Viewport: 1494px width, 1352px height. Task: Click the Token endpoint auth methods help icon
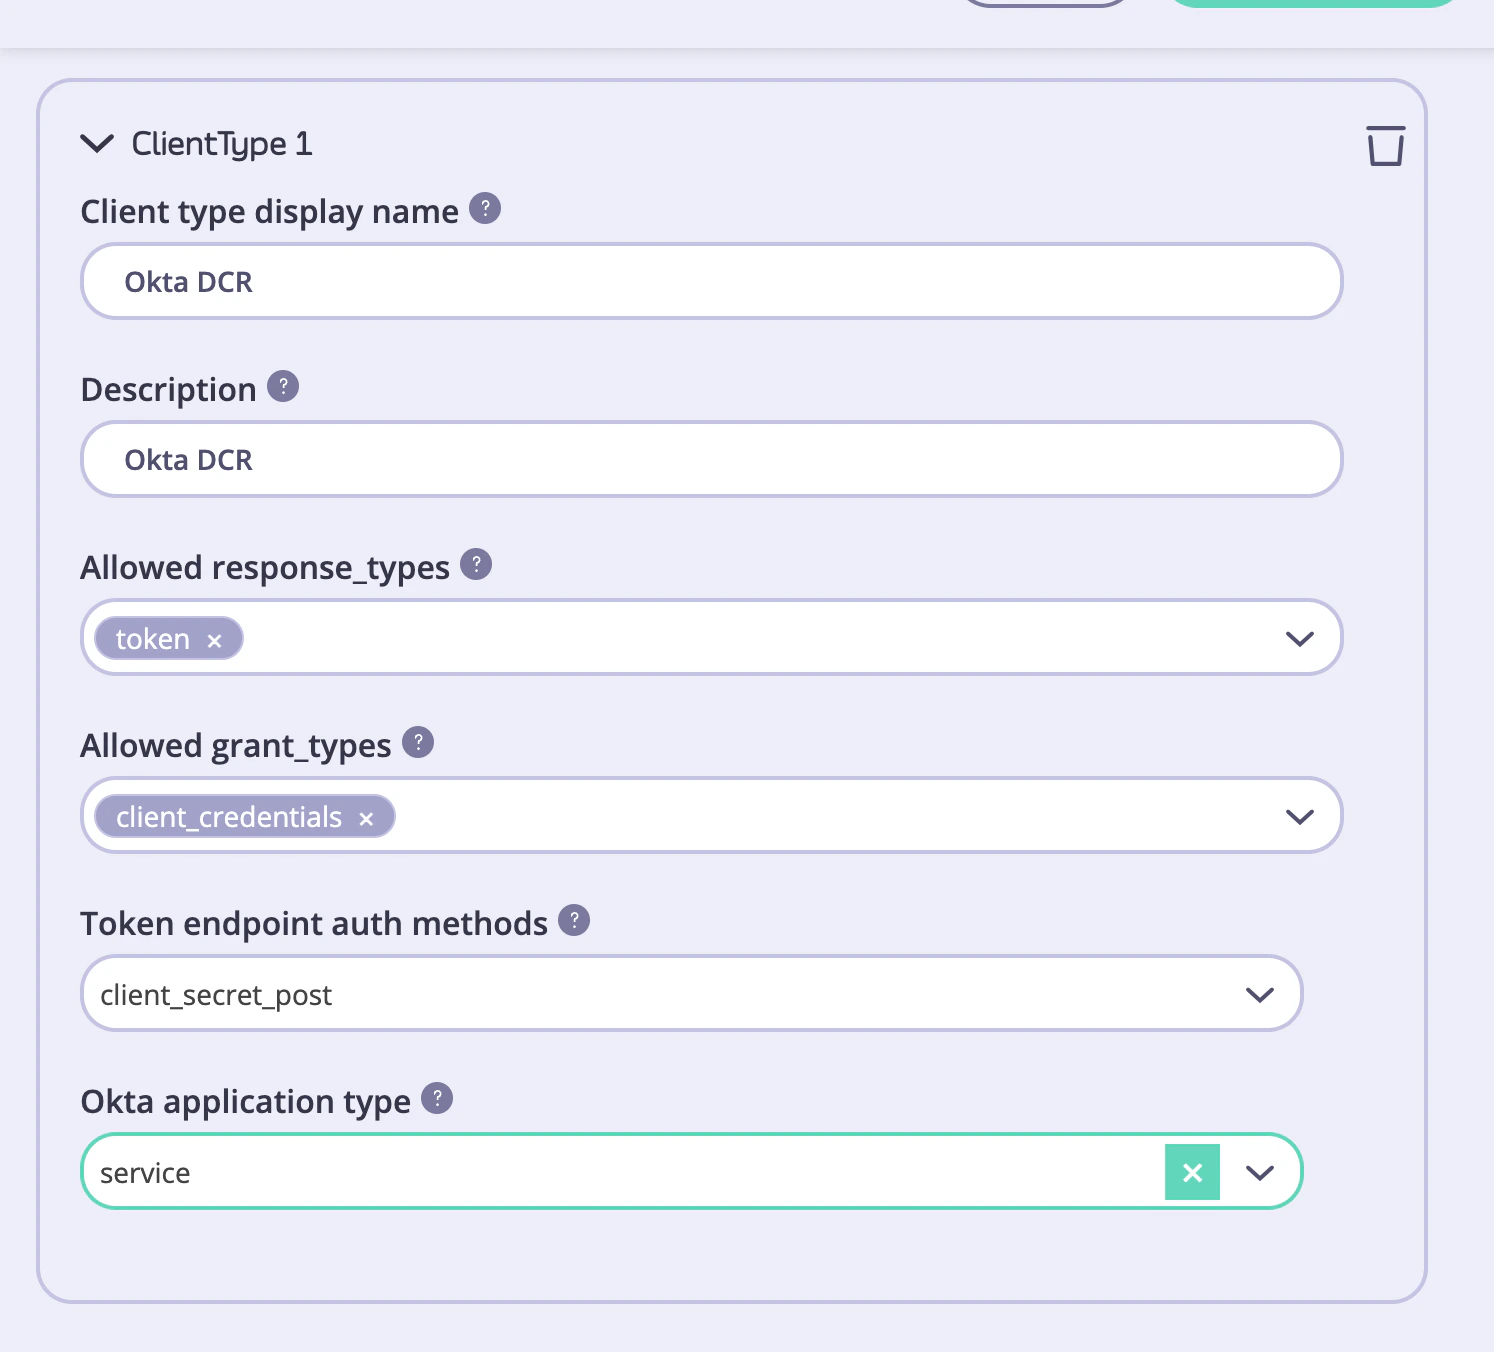coord(574,920)
